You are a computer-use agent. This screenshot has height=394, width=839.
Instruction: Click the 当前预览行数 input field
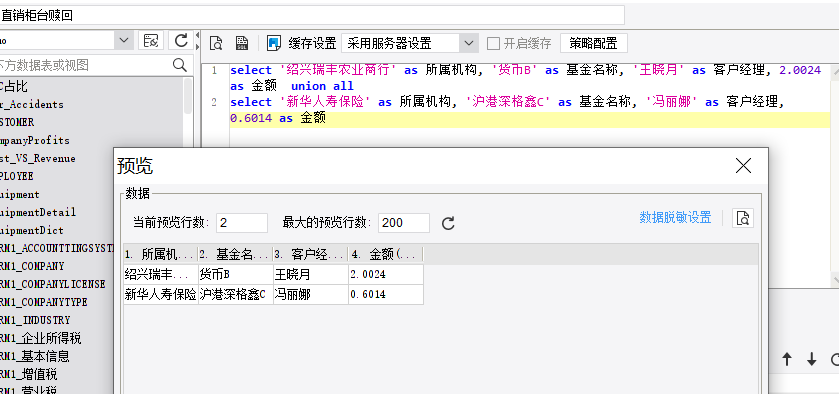[x=242, y=223]
